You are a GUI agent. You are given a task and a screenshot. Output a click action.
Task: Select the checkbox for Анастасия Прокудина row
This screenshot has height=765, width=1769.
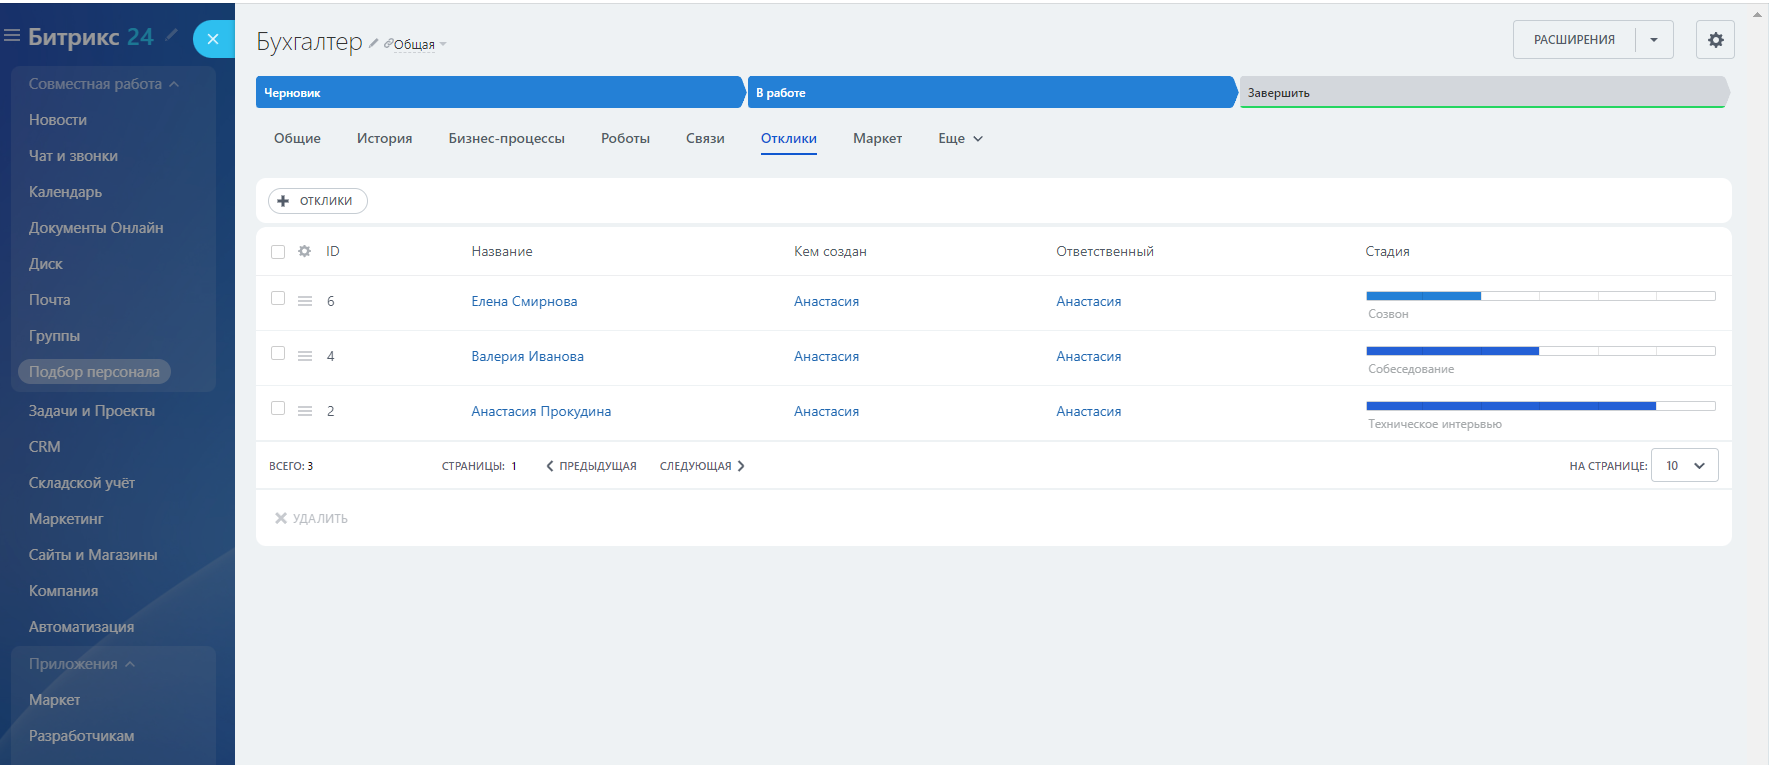click(278, 408)
